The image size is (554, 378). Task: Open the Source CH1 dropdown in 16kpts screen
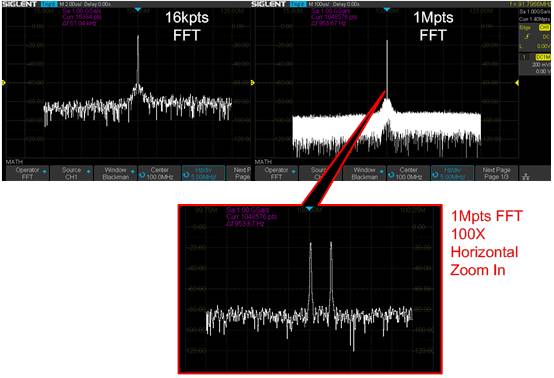click(71, 173)
